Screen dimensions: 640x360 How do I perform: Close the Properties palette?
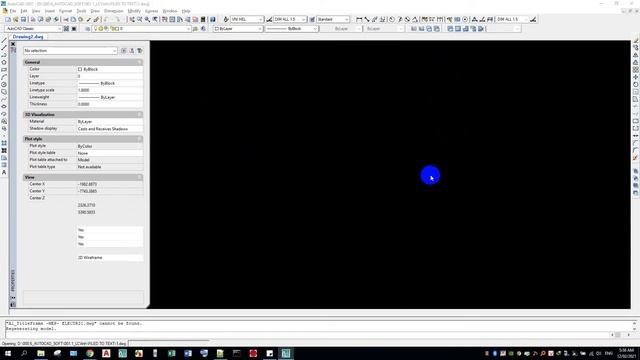click(13, 44)
